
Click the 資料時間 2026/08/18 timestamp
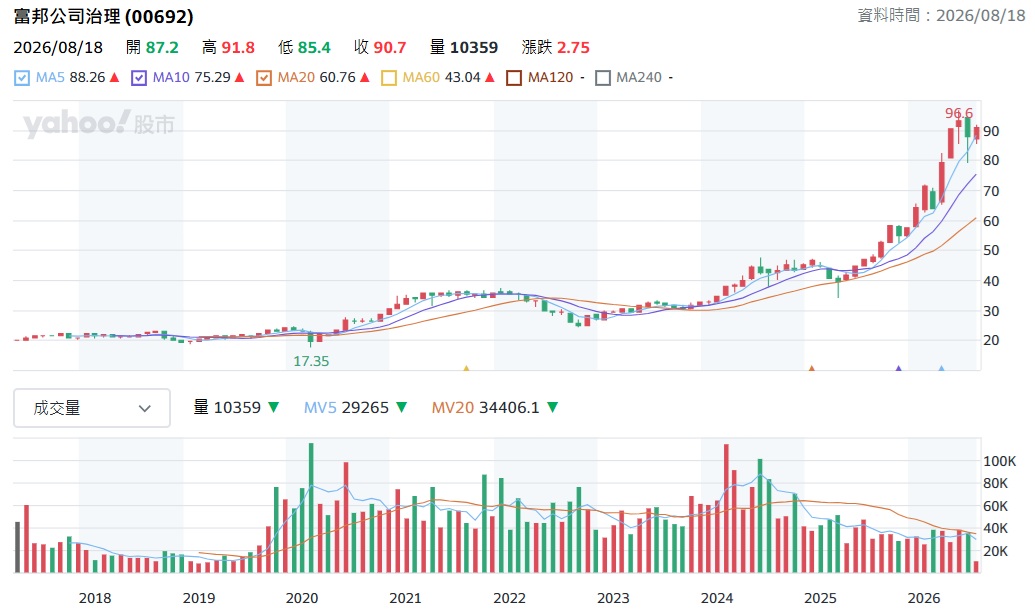tap(941, 15)
